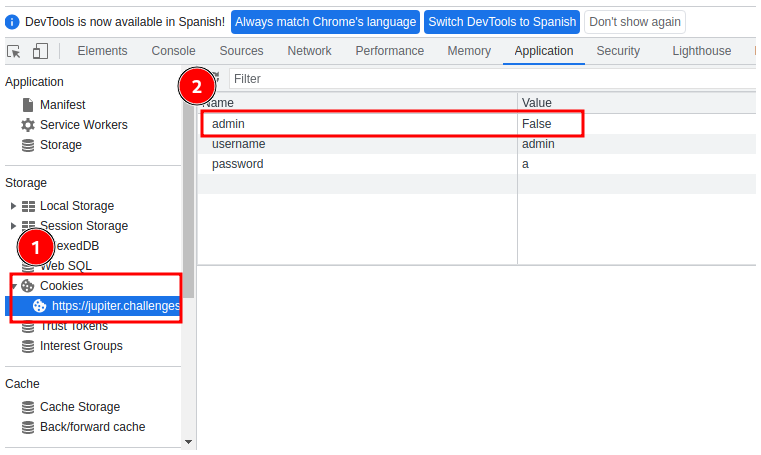Collapse the Cookies tree node

13,286
